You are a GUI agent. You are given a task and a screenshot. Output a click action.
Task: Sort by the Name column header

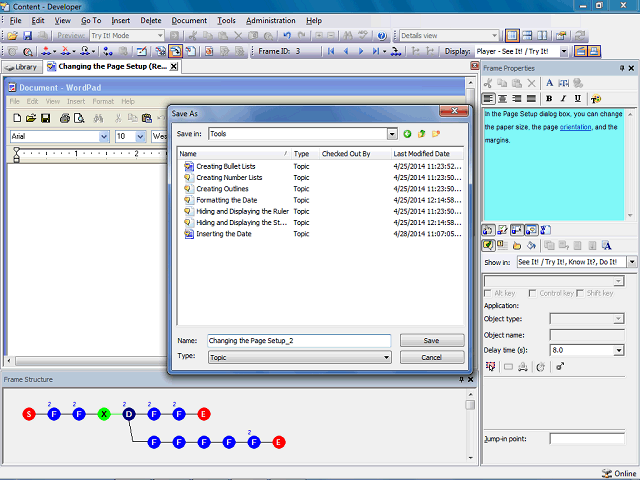point(234,154)
